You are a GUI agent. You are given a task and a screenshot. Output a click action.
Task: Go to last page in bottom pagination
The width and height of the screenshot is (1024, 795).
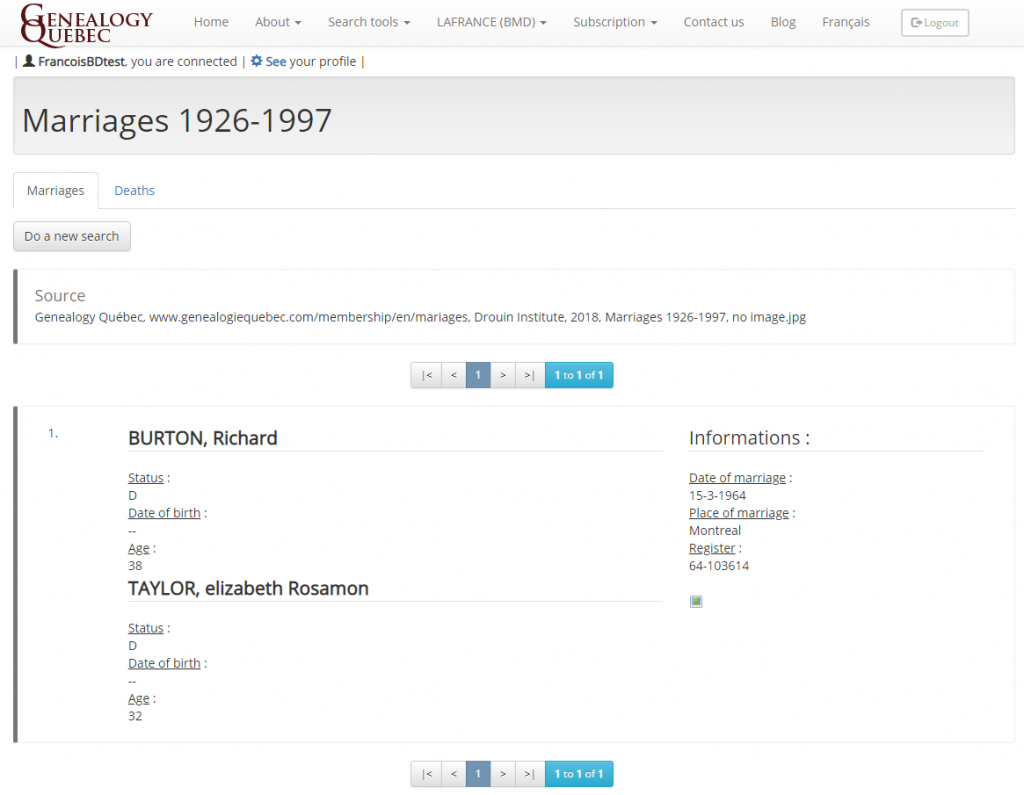click(x=530, y=773)
